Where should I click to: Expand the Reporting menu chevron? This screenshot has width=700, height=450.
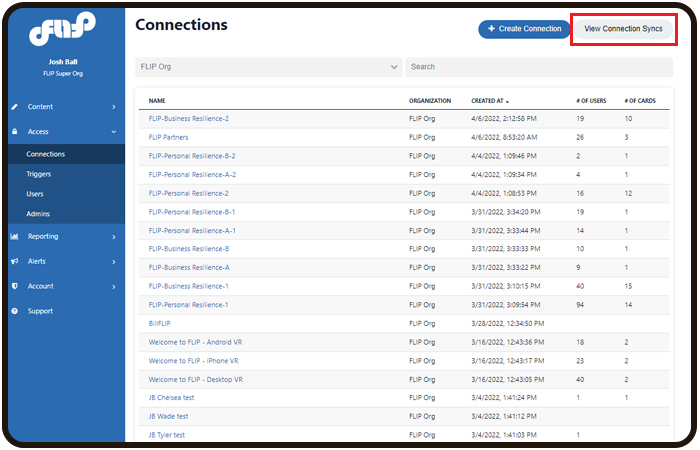114,237
